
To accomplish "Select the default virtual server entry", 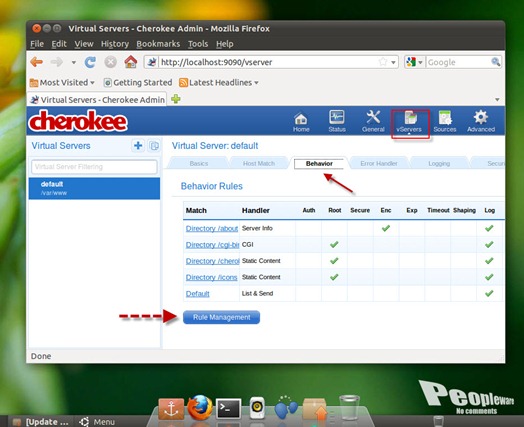I will point(94,188).
